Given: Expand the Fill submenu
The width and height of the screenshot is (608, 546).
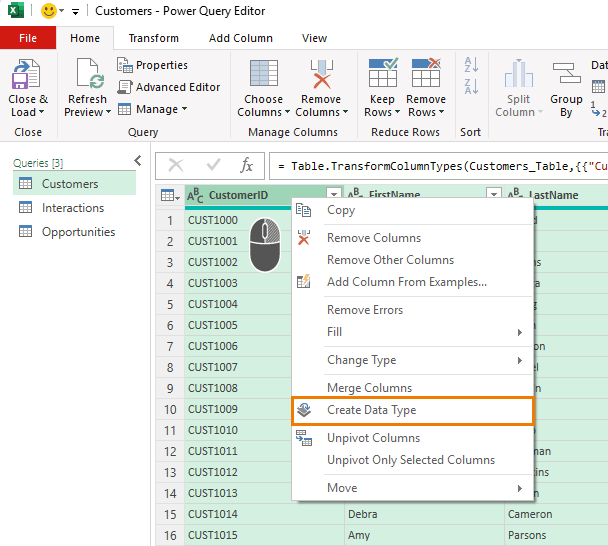Looking at the screenshot, I should 520,332.
